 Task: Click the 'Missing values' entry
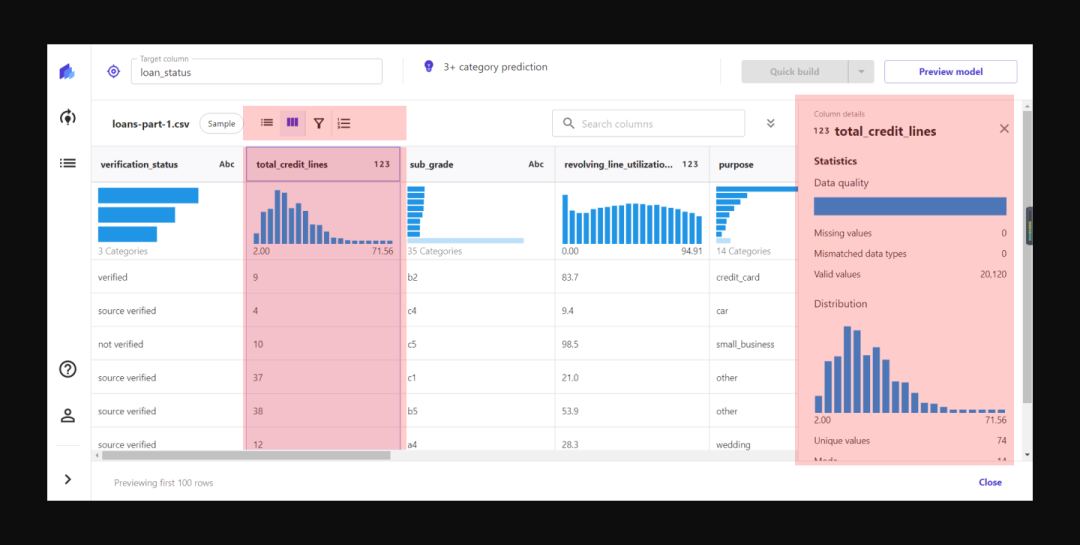click(910, 233)
